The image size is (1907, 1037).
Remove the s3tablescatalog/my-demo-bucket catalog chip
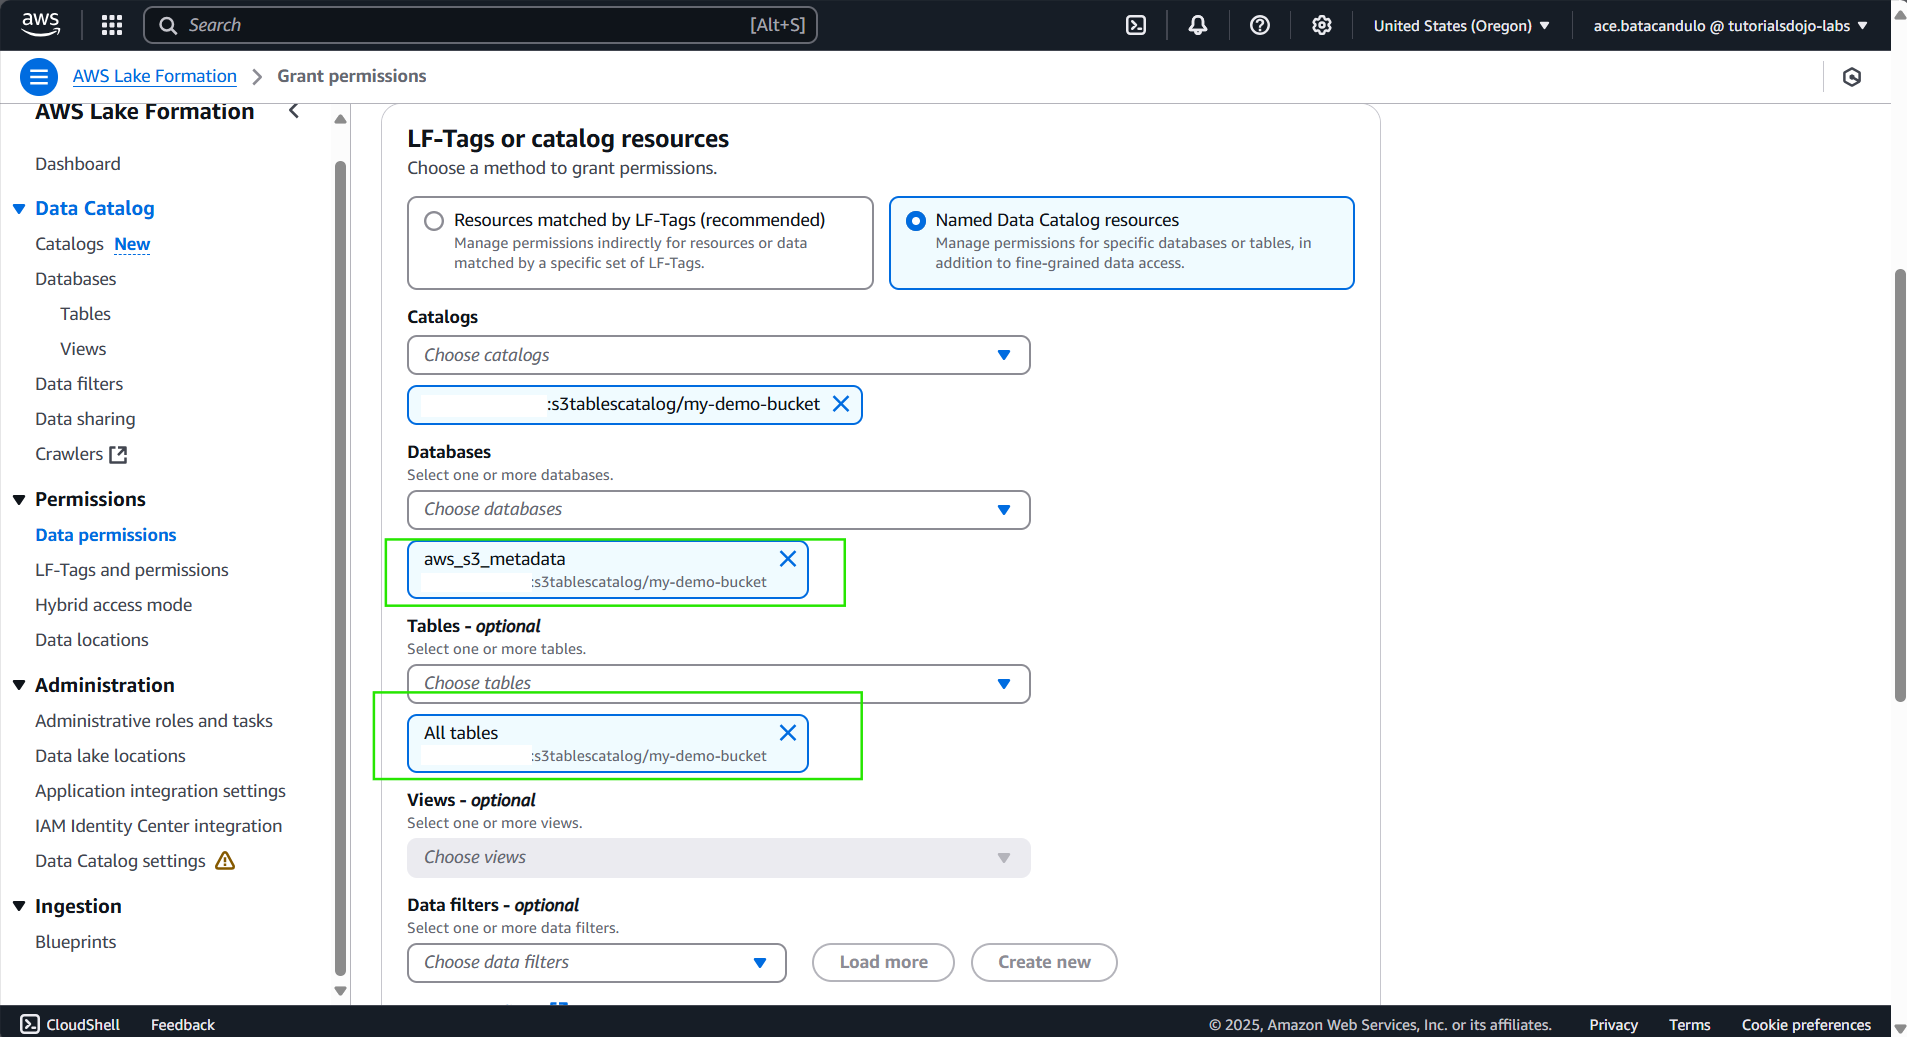(841, 404)
